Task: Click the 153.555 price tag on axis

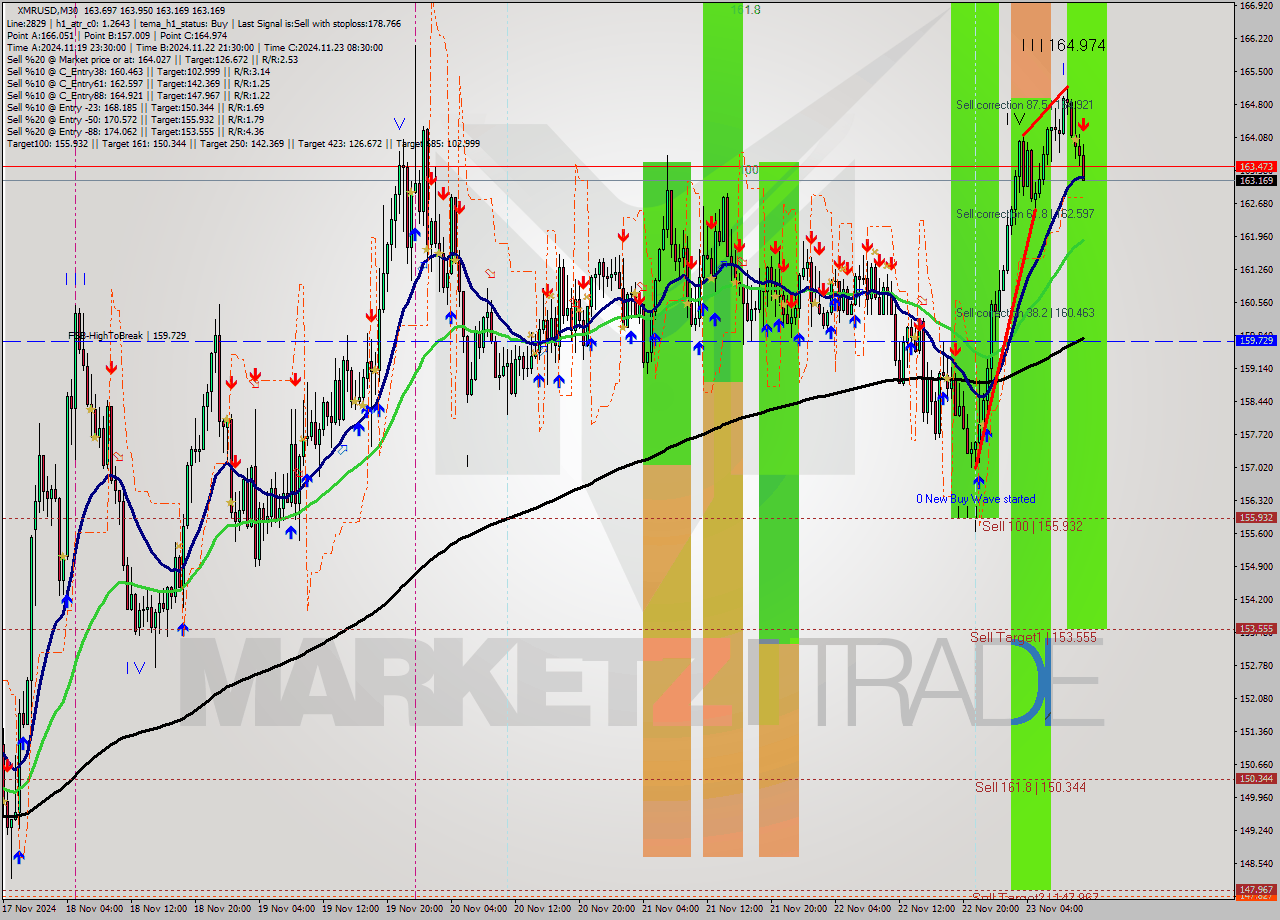Action: (1256, 629)
